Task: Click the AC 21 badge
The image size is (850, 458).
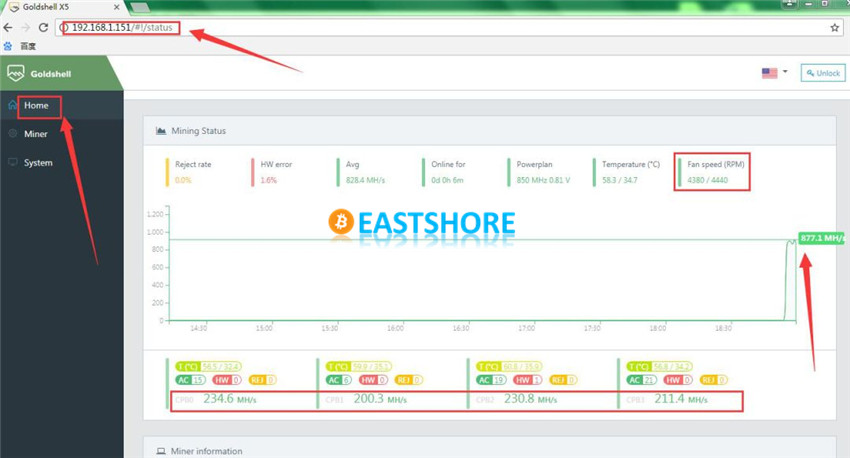Action: 642,380
